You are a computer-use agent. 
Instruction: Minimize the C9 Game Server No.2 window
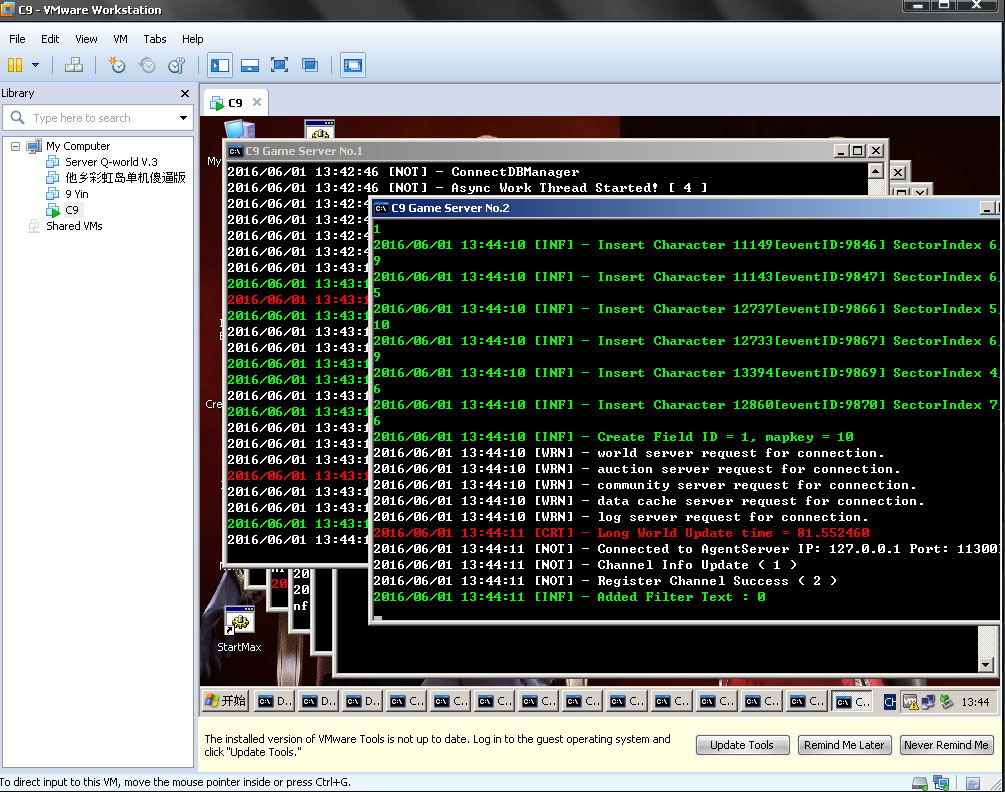tap(986, 208)
